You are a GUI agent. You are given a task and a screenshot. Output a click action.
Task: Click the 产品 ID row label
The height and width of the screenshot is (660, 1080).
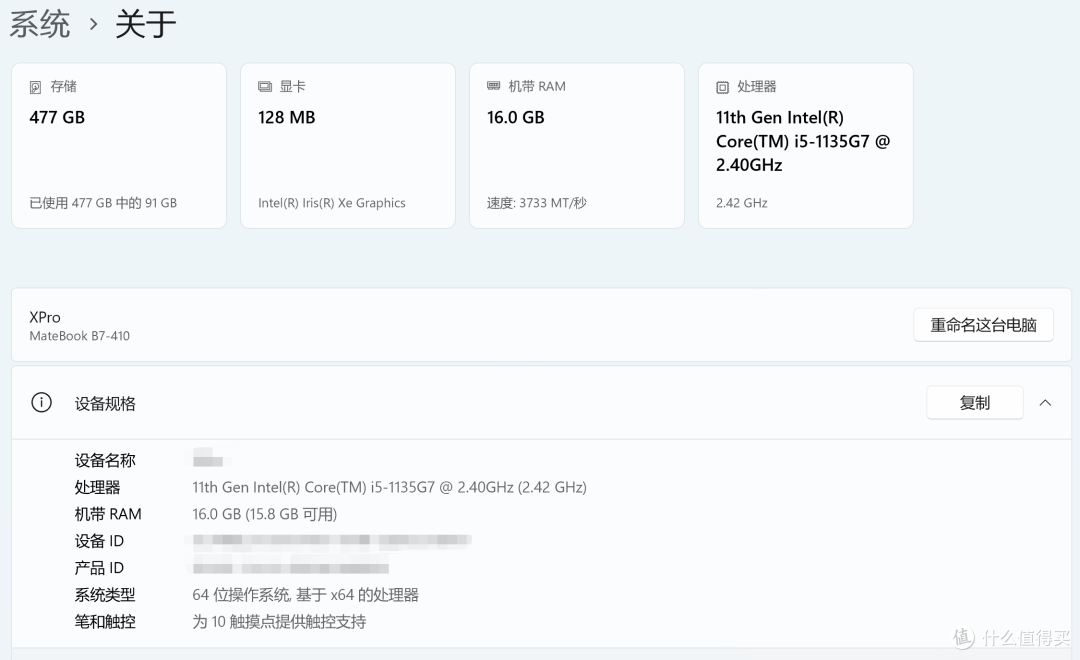(x=99, y=568)
